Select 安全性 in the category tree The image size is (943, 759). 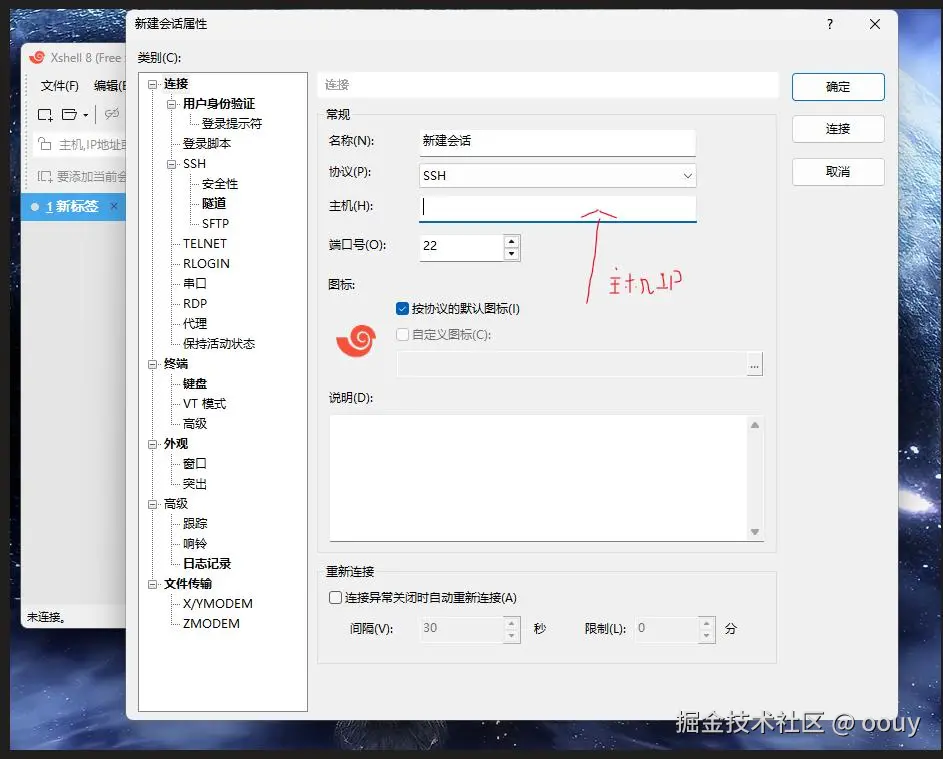tap(220, 184)
